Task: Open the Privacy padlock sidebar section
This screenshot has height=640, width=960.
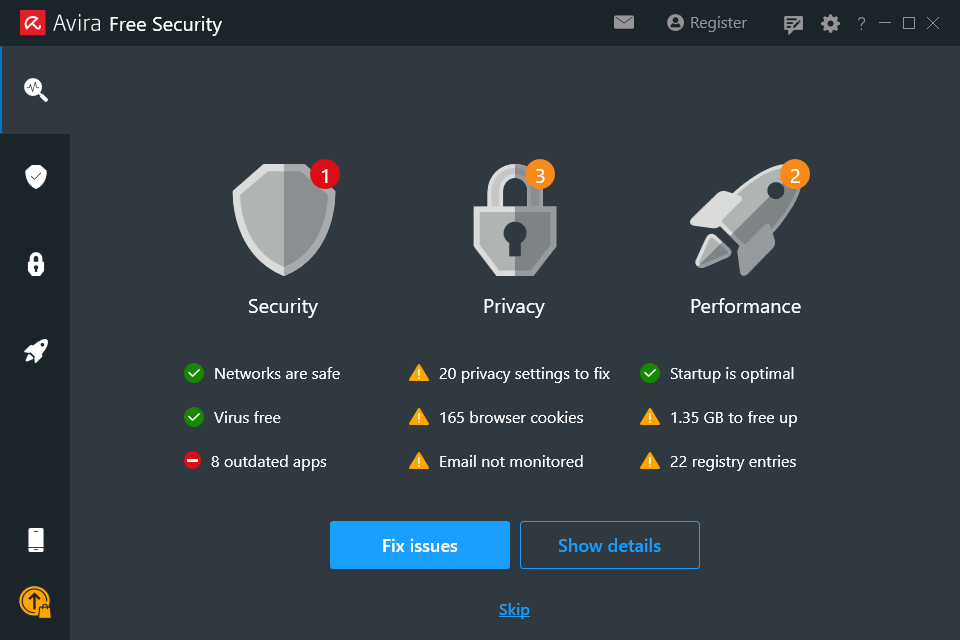Action: [36, 264]
